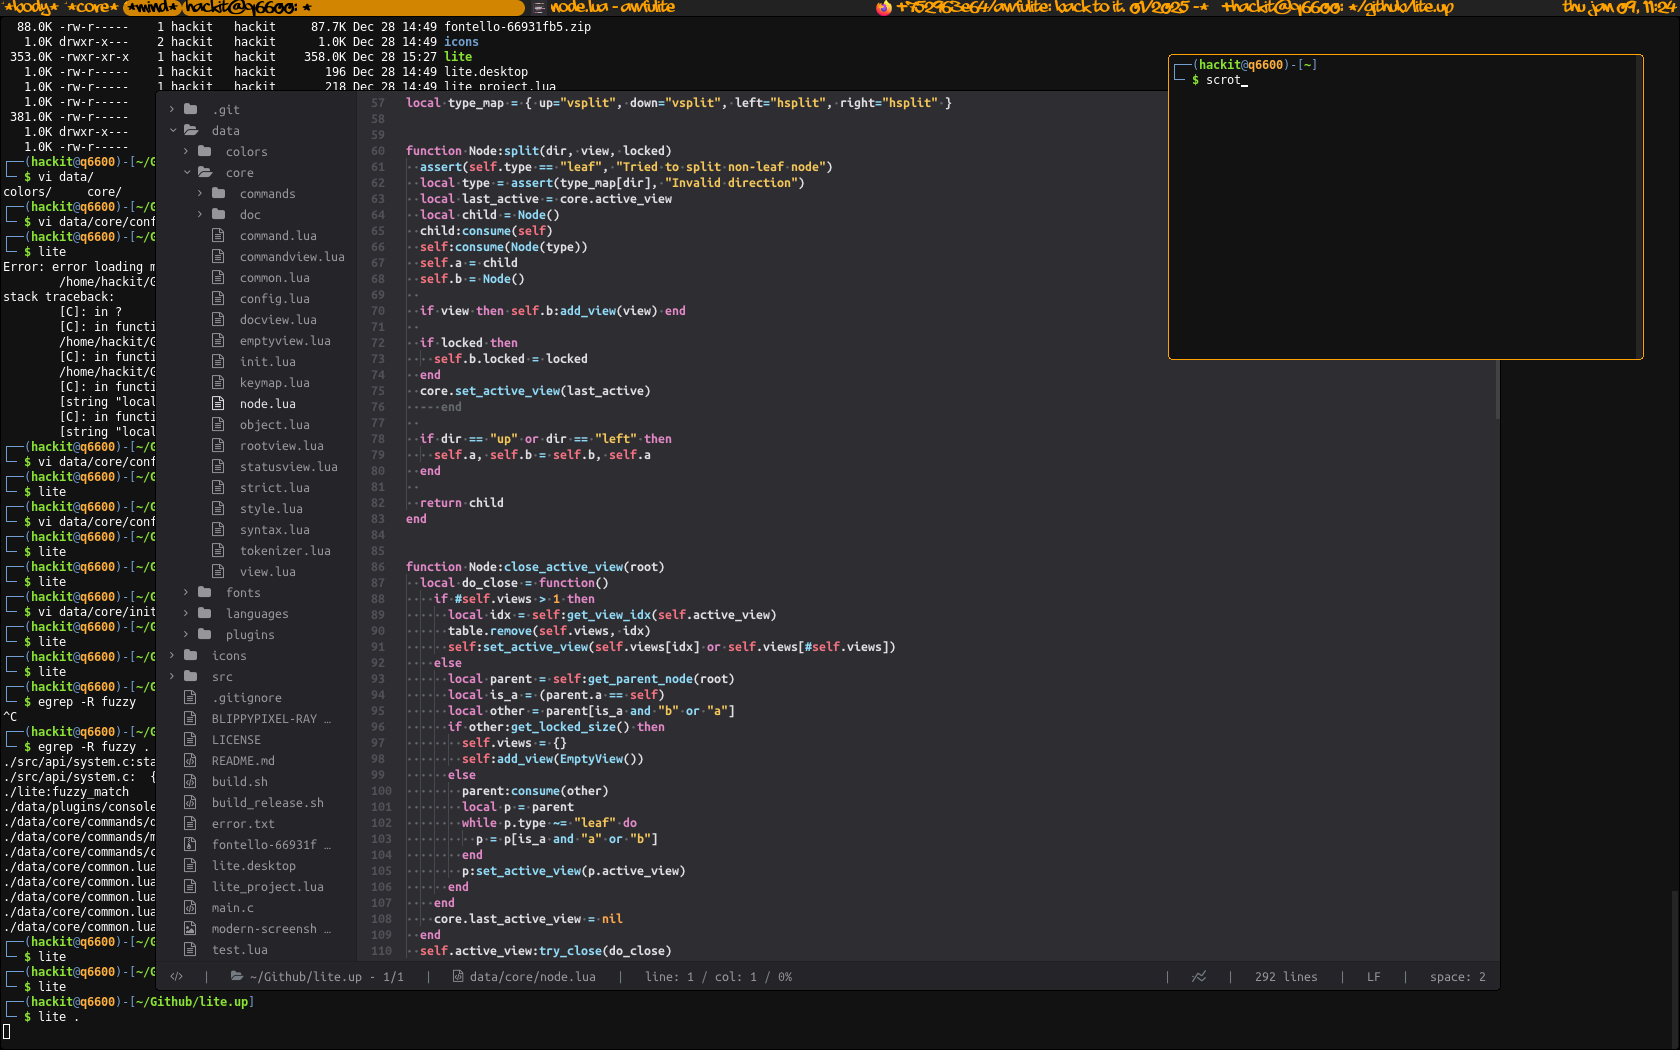Click the file icon beside tokenizer.lua
1680x1050 pixels.
pyautogui.click(x=218, y=551)
